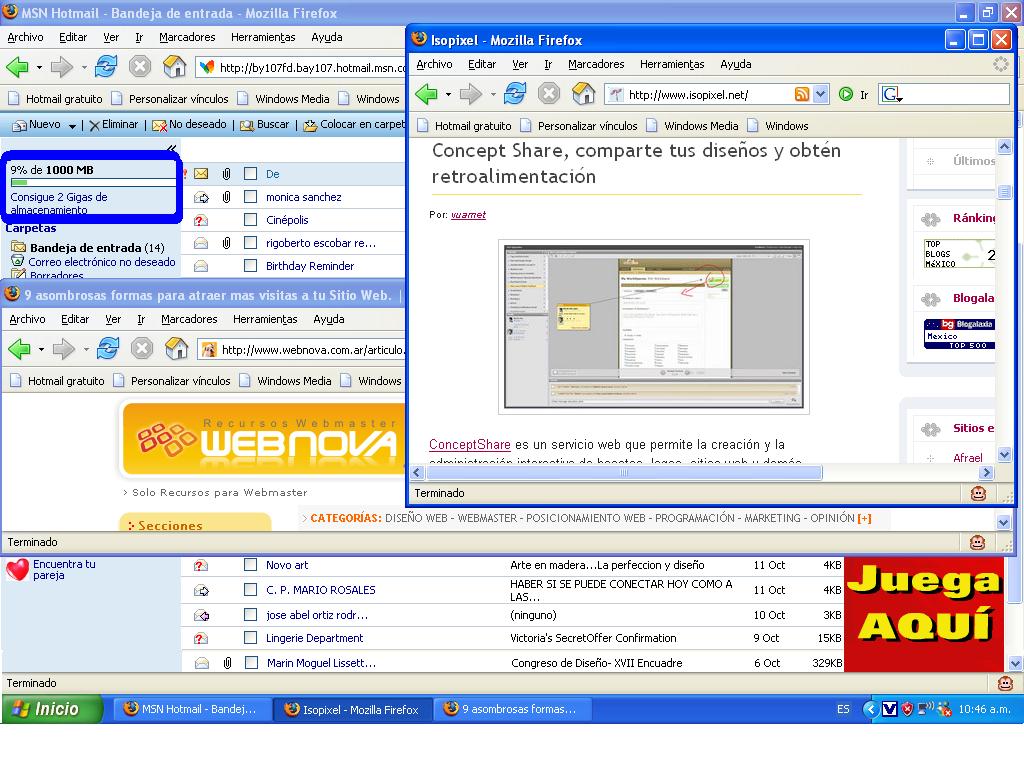Click the forward arrow in Webnova window
This screenshot has height=768, width=1024.
coord(64,349)
